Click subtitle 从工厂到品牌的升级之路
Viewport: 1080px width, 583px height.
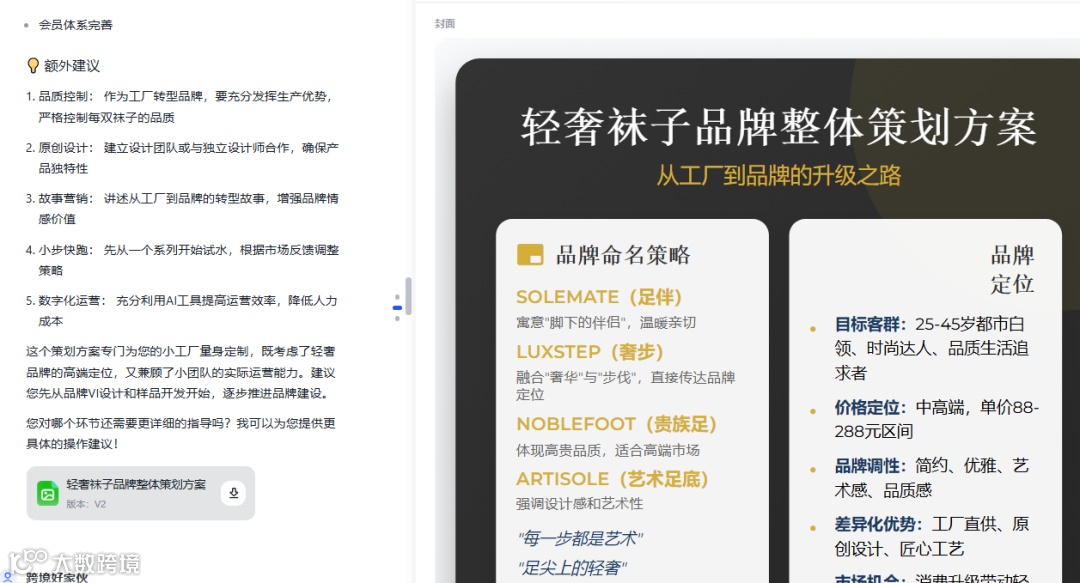[x=779, y=176]
